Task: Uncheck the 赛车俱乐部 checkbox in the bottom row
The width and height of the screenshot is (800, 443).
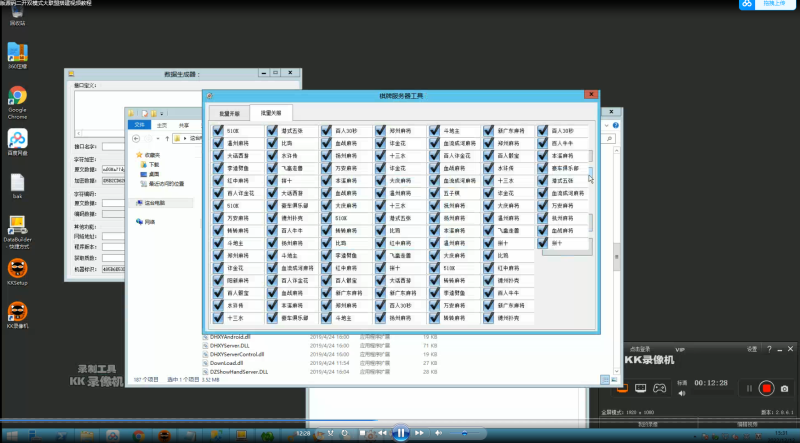Action: click(x=272, y=317)
